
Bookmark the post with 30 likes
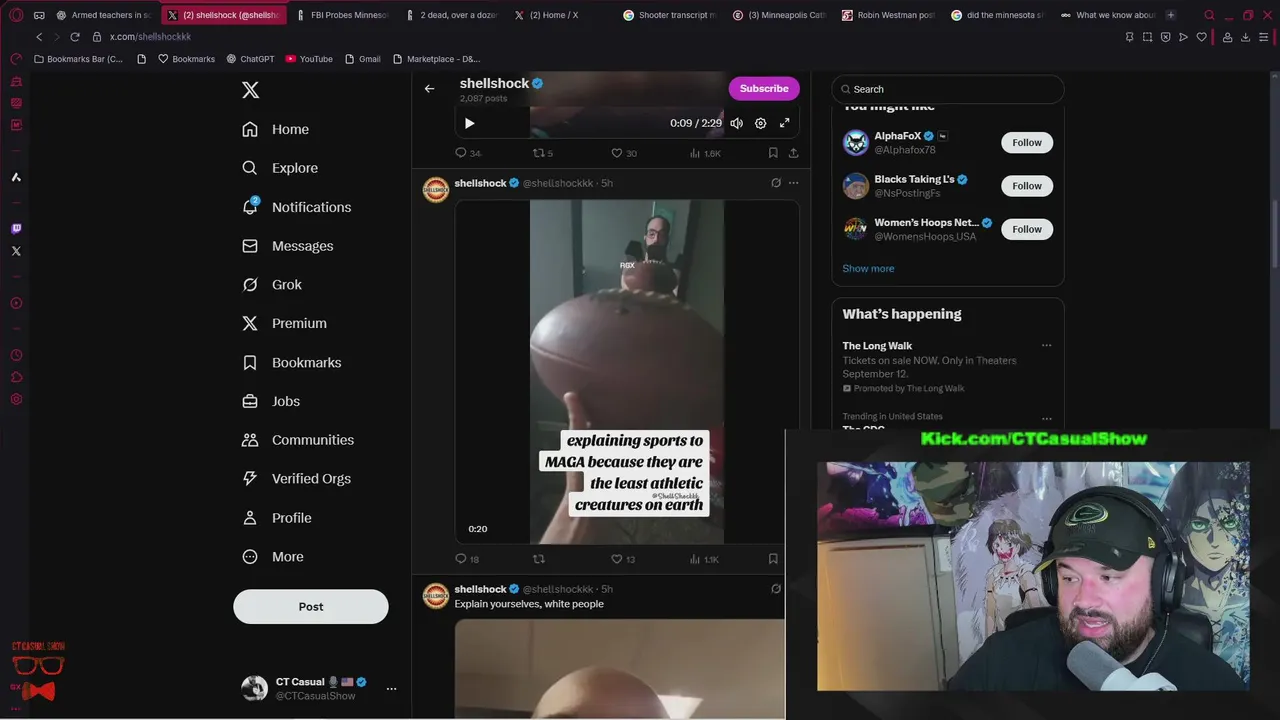773,153
